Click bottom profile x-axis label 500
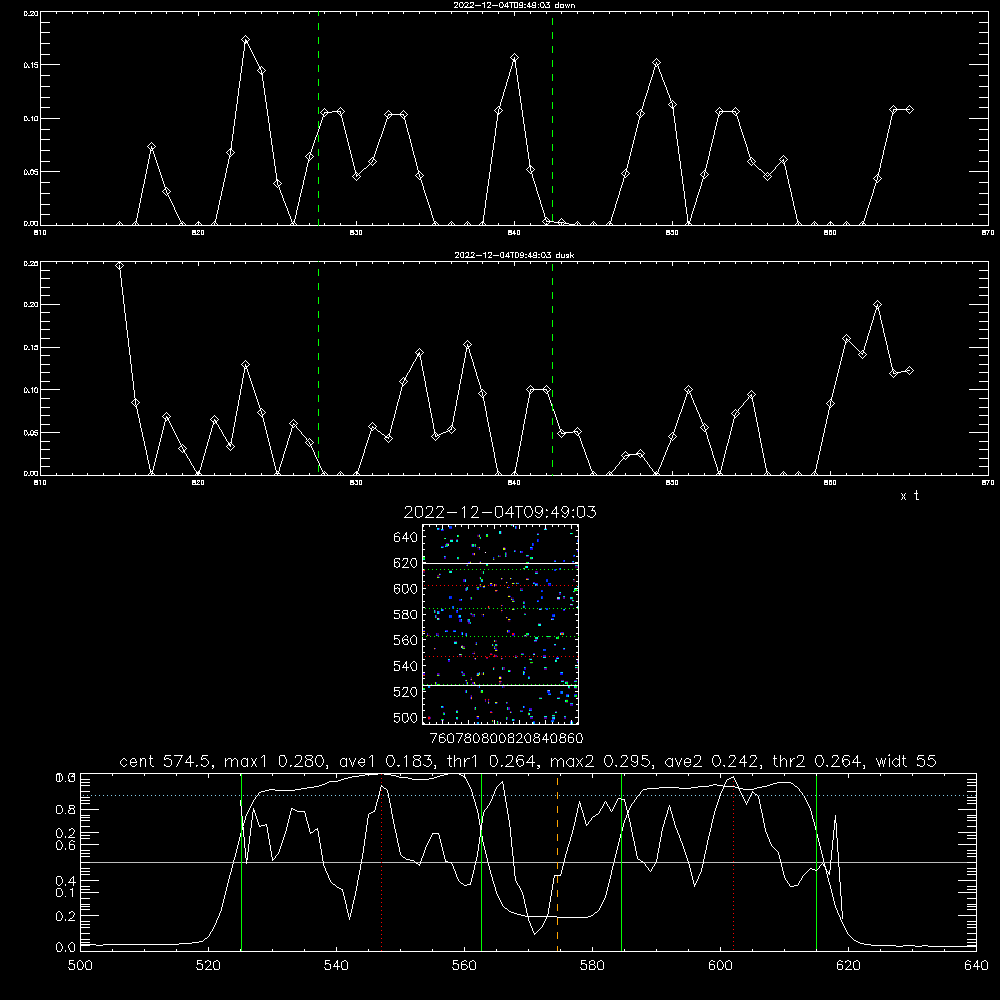Image resolution: width=1000 pixels, height=1000 pixels. [80, 965]
